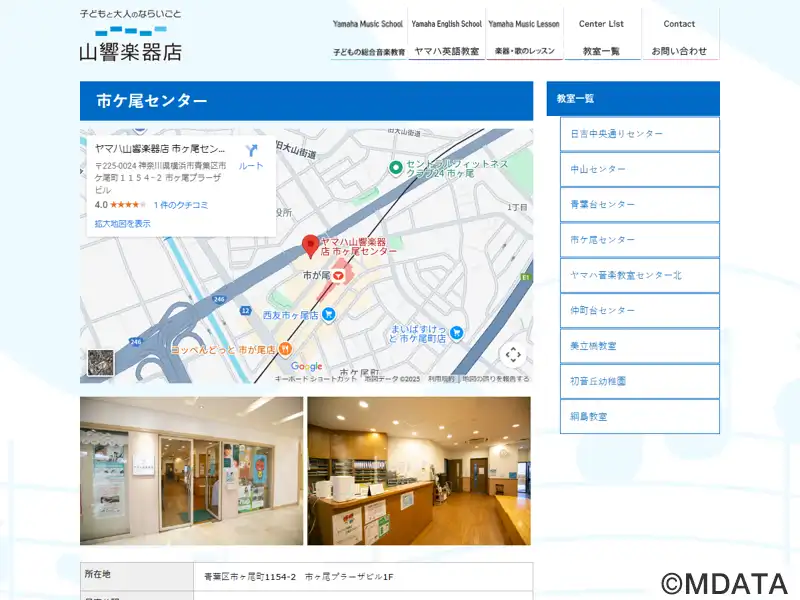800x600 pixels.
Task: Open the Center List menu
Action: pos(601,36)
